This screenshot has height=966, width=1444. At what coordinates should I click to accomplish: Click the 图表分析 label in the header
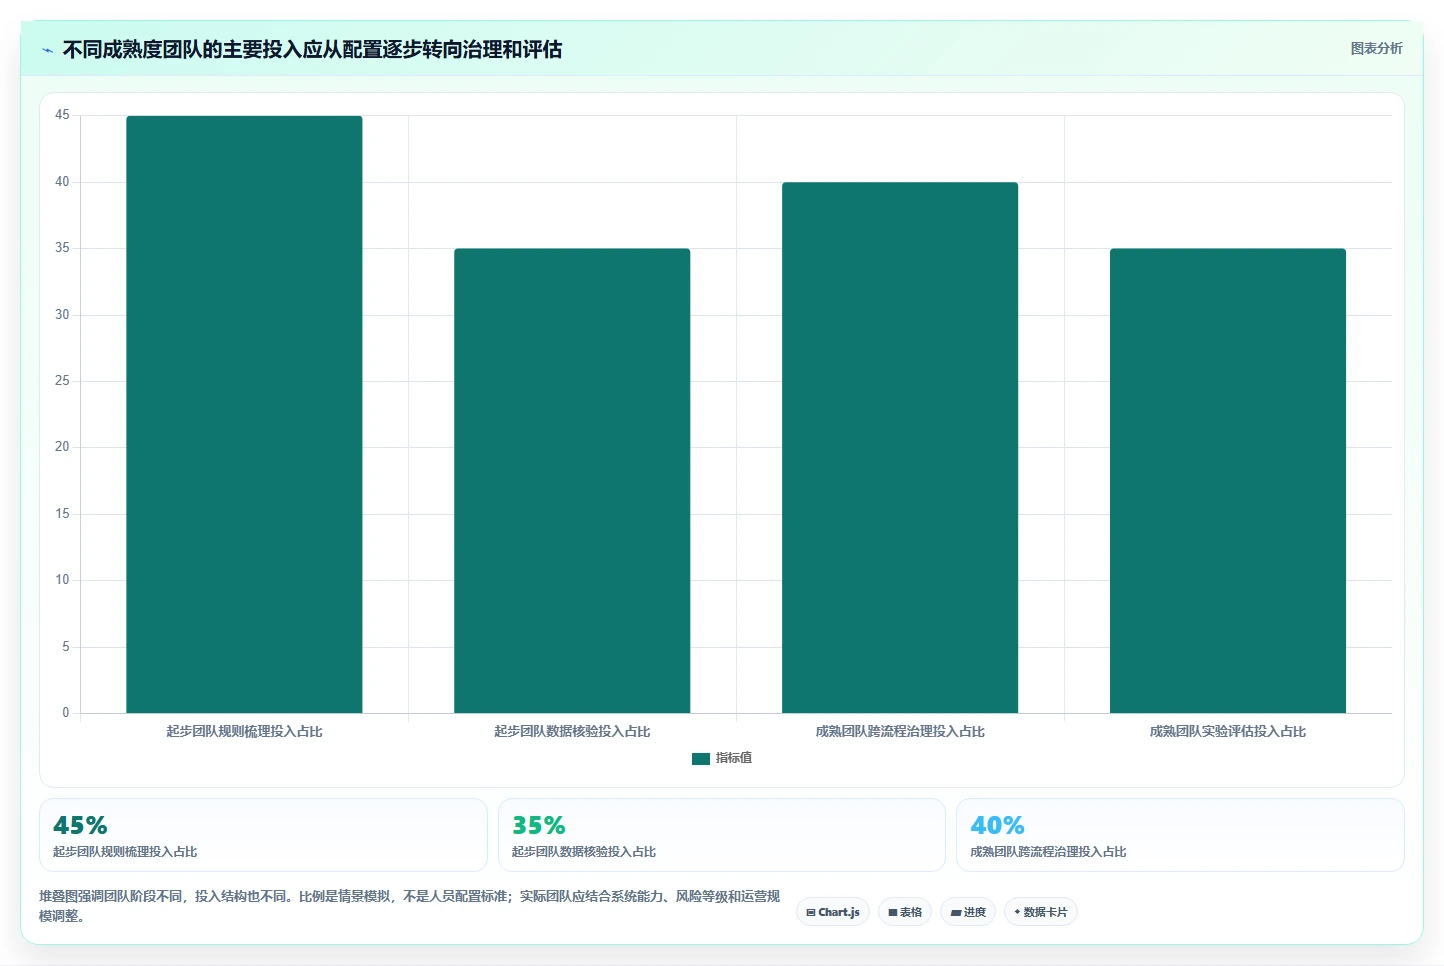1376,48
